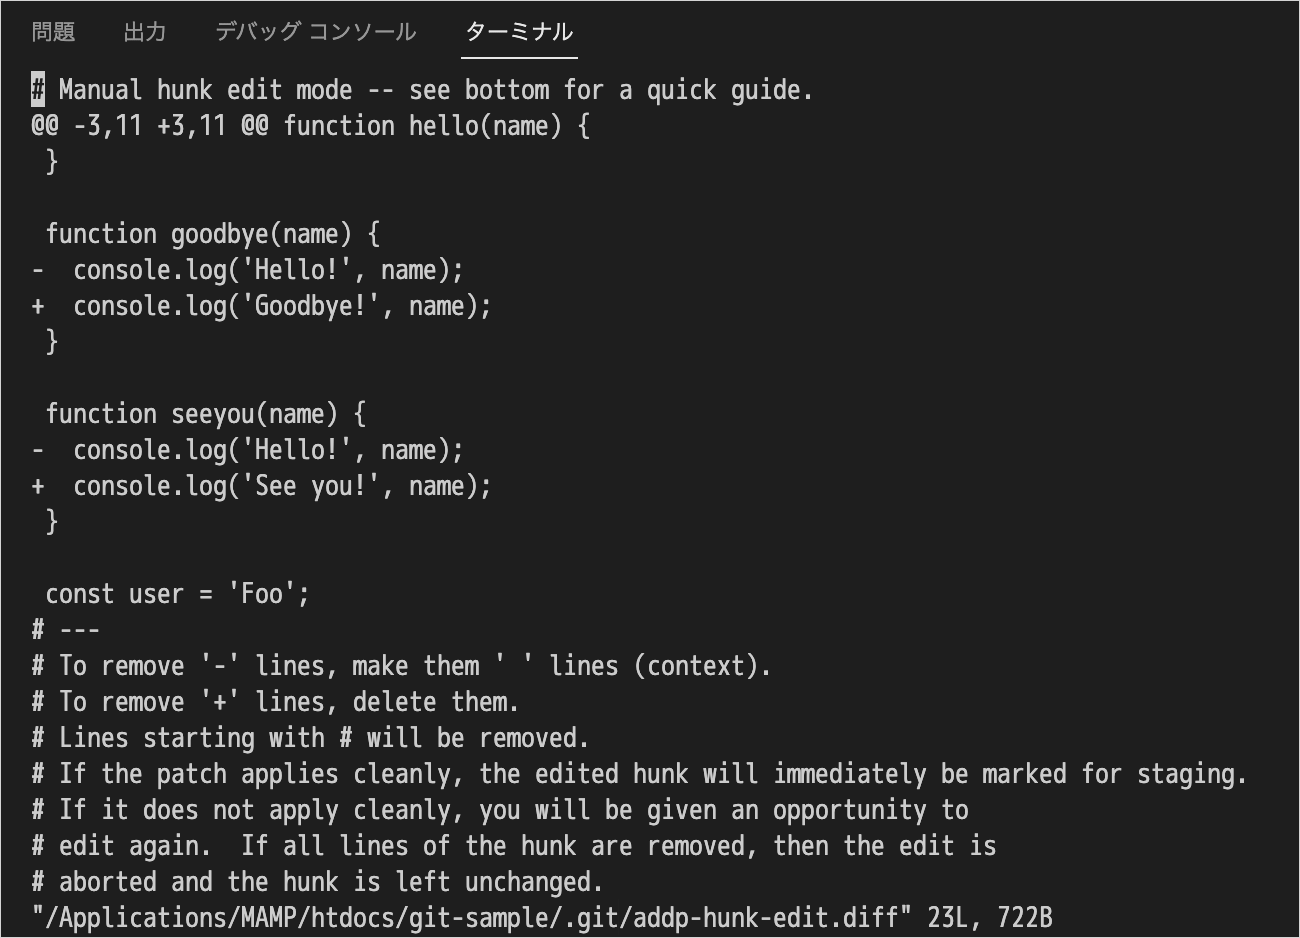Click the added 'Goodbye!' console.log line
The image size is (1300, 938).
pos(261,306)
